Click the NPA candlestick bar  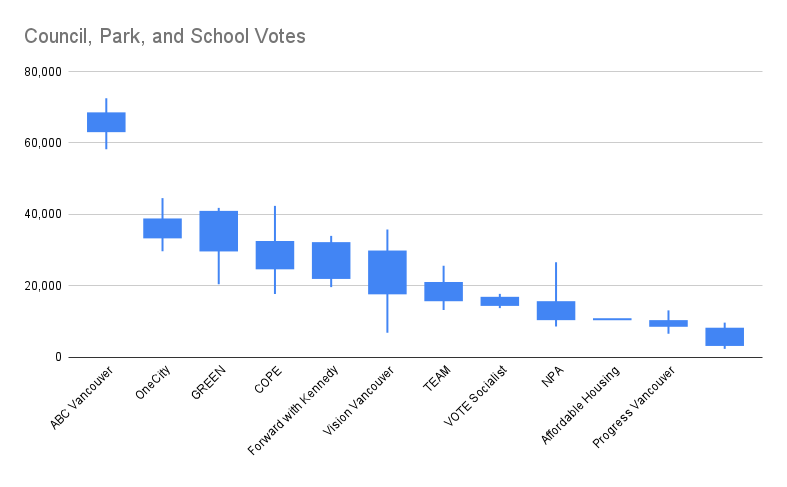(x=556, y=310)
